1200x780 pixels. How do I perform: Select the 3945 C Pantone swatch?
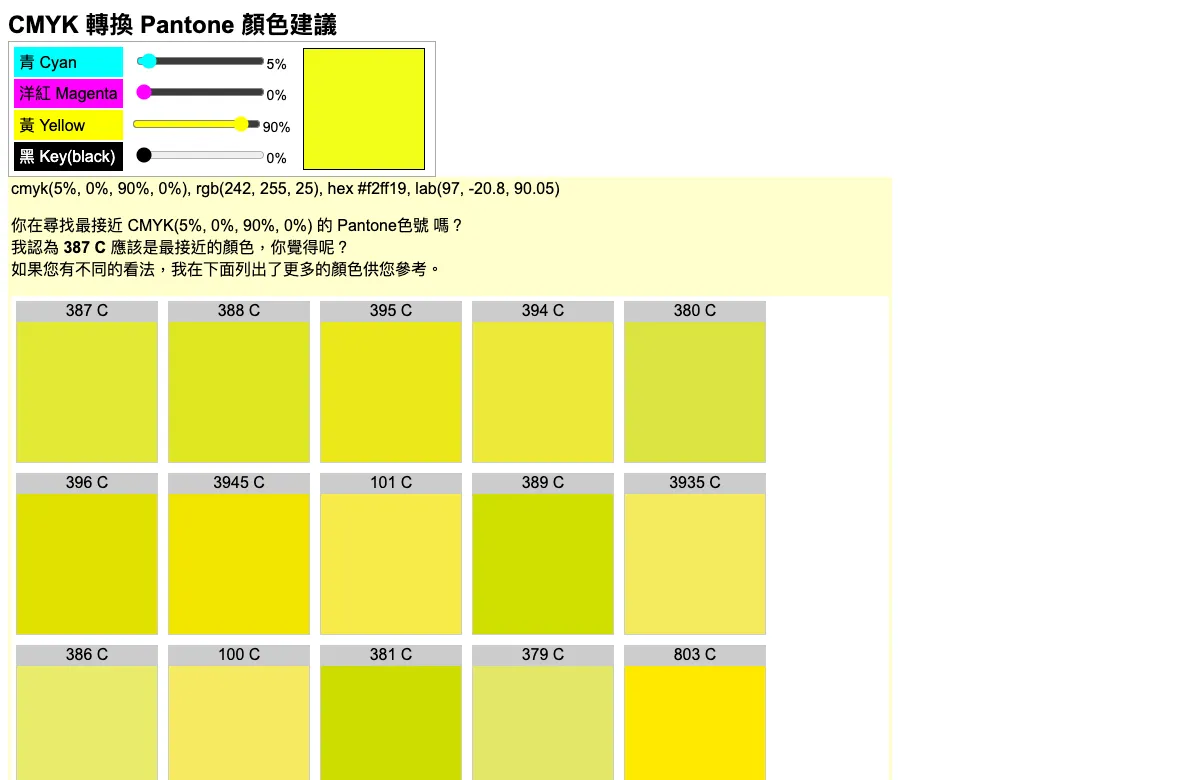coord(239,554)
